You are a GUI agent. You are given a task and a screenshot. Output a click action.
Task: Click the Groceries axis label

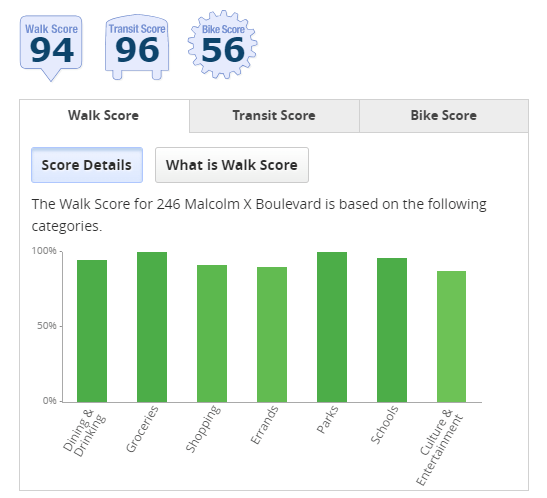point(142,429)
